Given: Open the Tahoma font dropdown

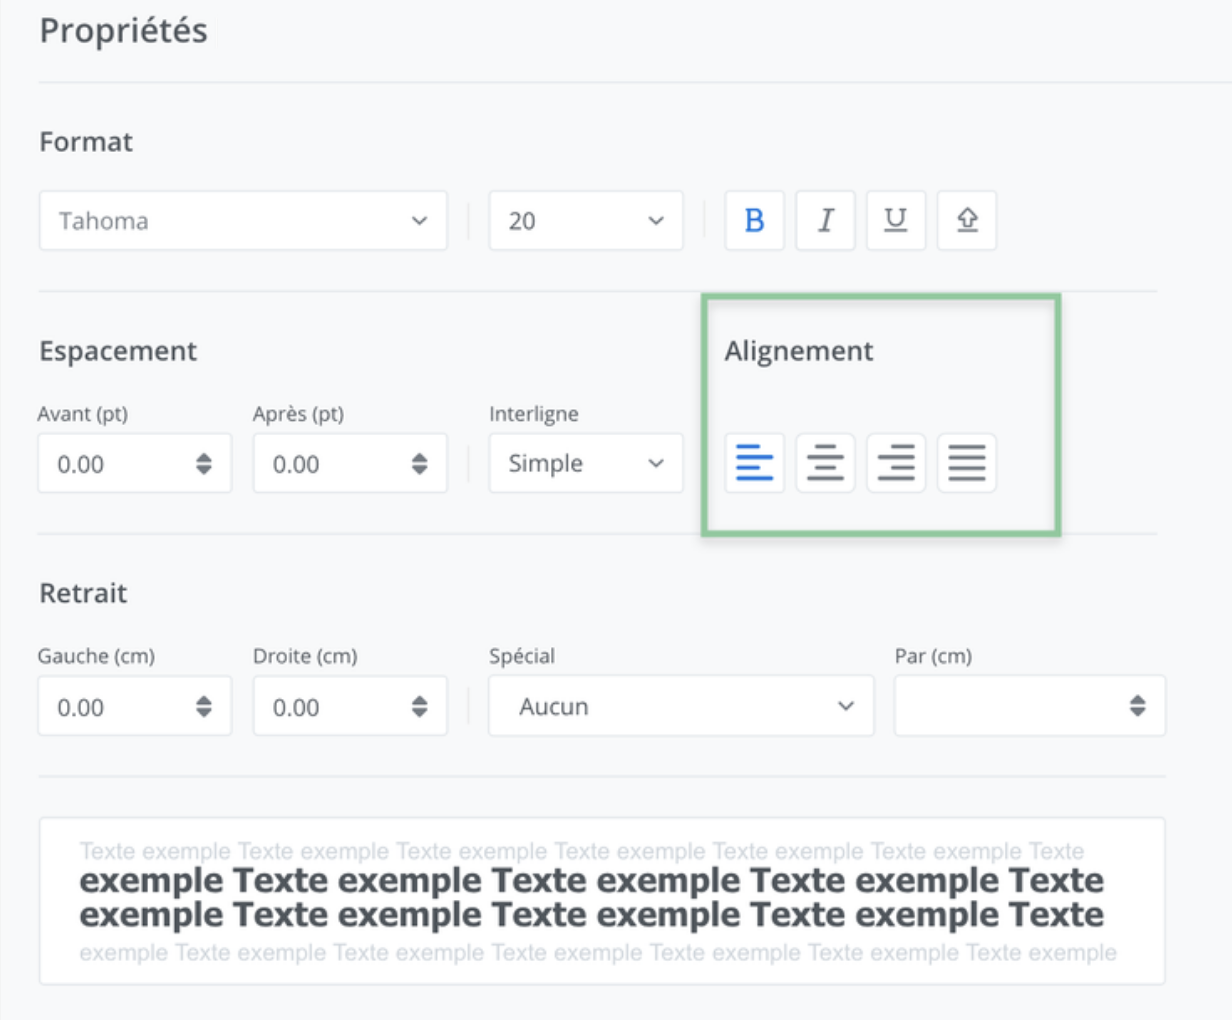Looking at the screenshot, I should click(x=243, y=221).
